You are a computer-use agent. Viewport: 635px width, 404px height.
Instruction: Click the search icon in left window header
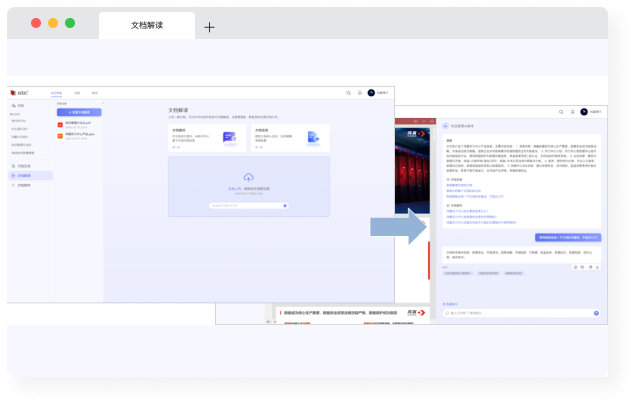click(349, 92)
